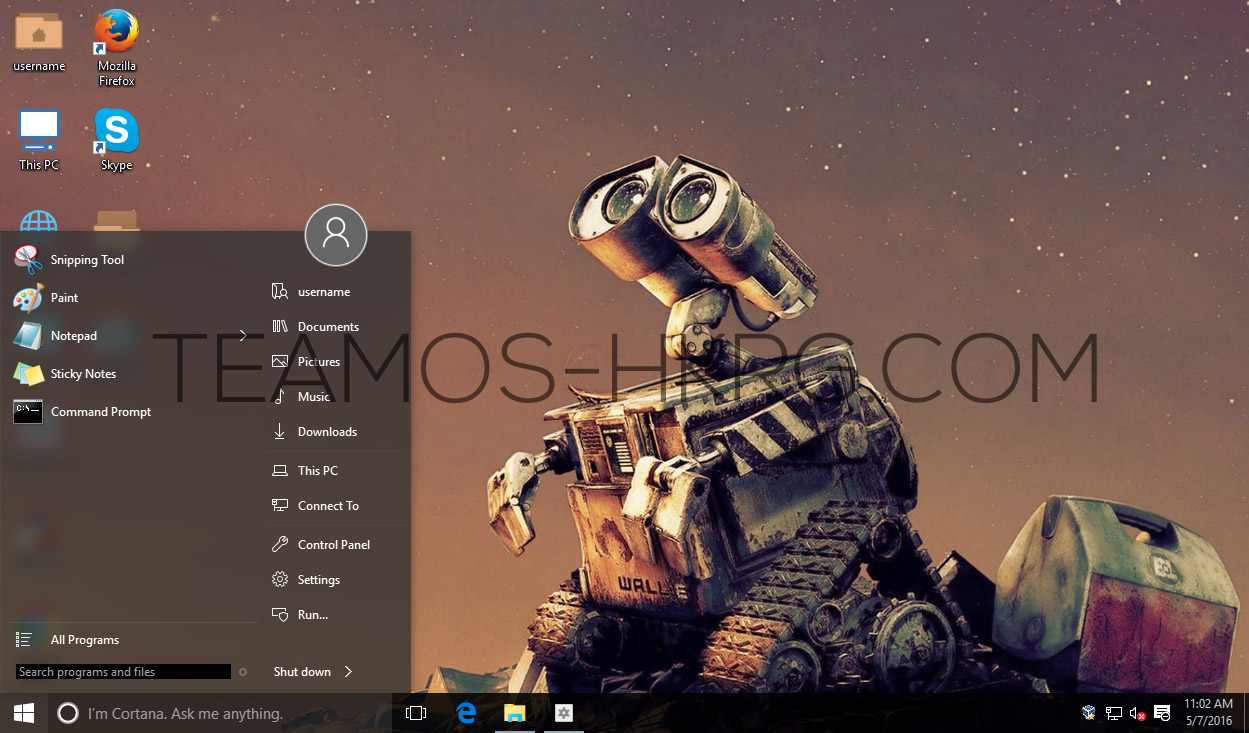This screenshot has height=733, width=1249.
Task: Switch to the Settings gear taskbar app
Action: 564,713
